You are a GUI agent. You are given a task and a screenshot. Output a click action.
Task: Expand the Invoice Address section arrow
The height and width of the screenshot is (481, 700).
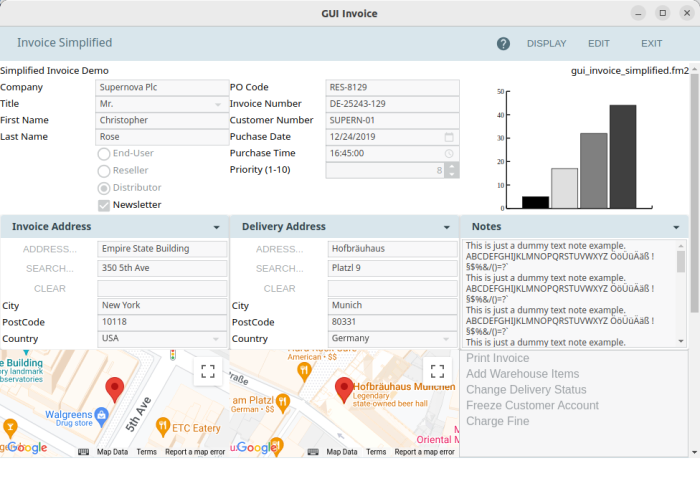(217, 228)
